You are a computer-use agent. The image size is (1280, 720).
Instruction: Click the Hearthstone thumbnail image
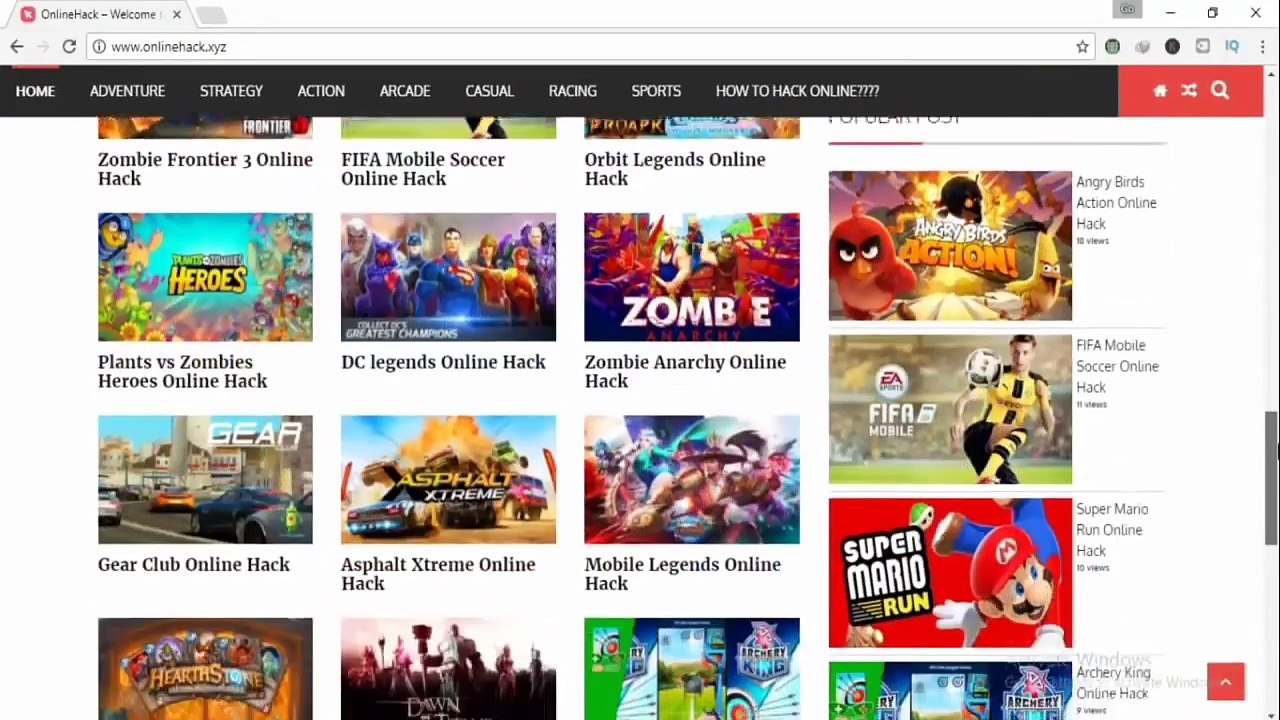click(x=205, y=669)
